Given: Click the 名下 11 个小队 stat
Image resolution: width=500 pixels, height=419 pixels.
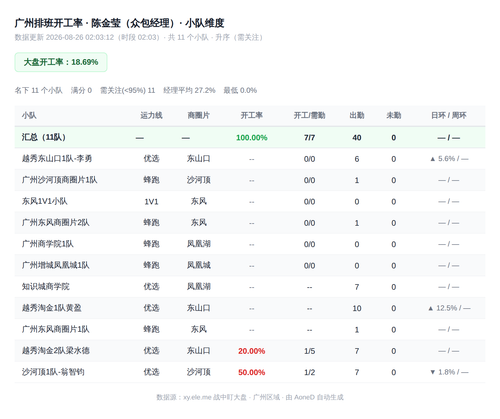Looking at the screenshot, I should tap(39, 90).
